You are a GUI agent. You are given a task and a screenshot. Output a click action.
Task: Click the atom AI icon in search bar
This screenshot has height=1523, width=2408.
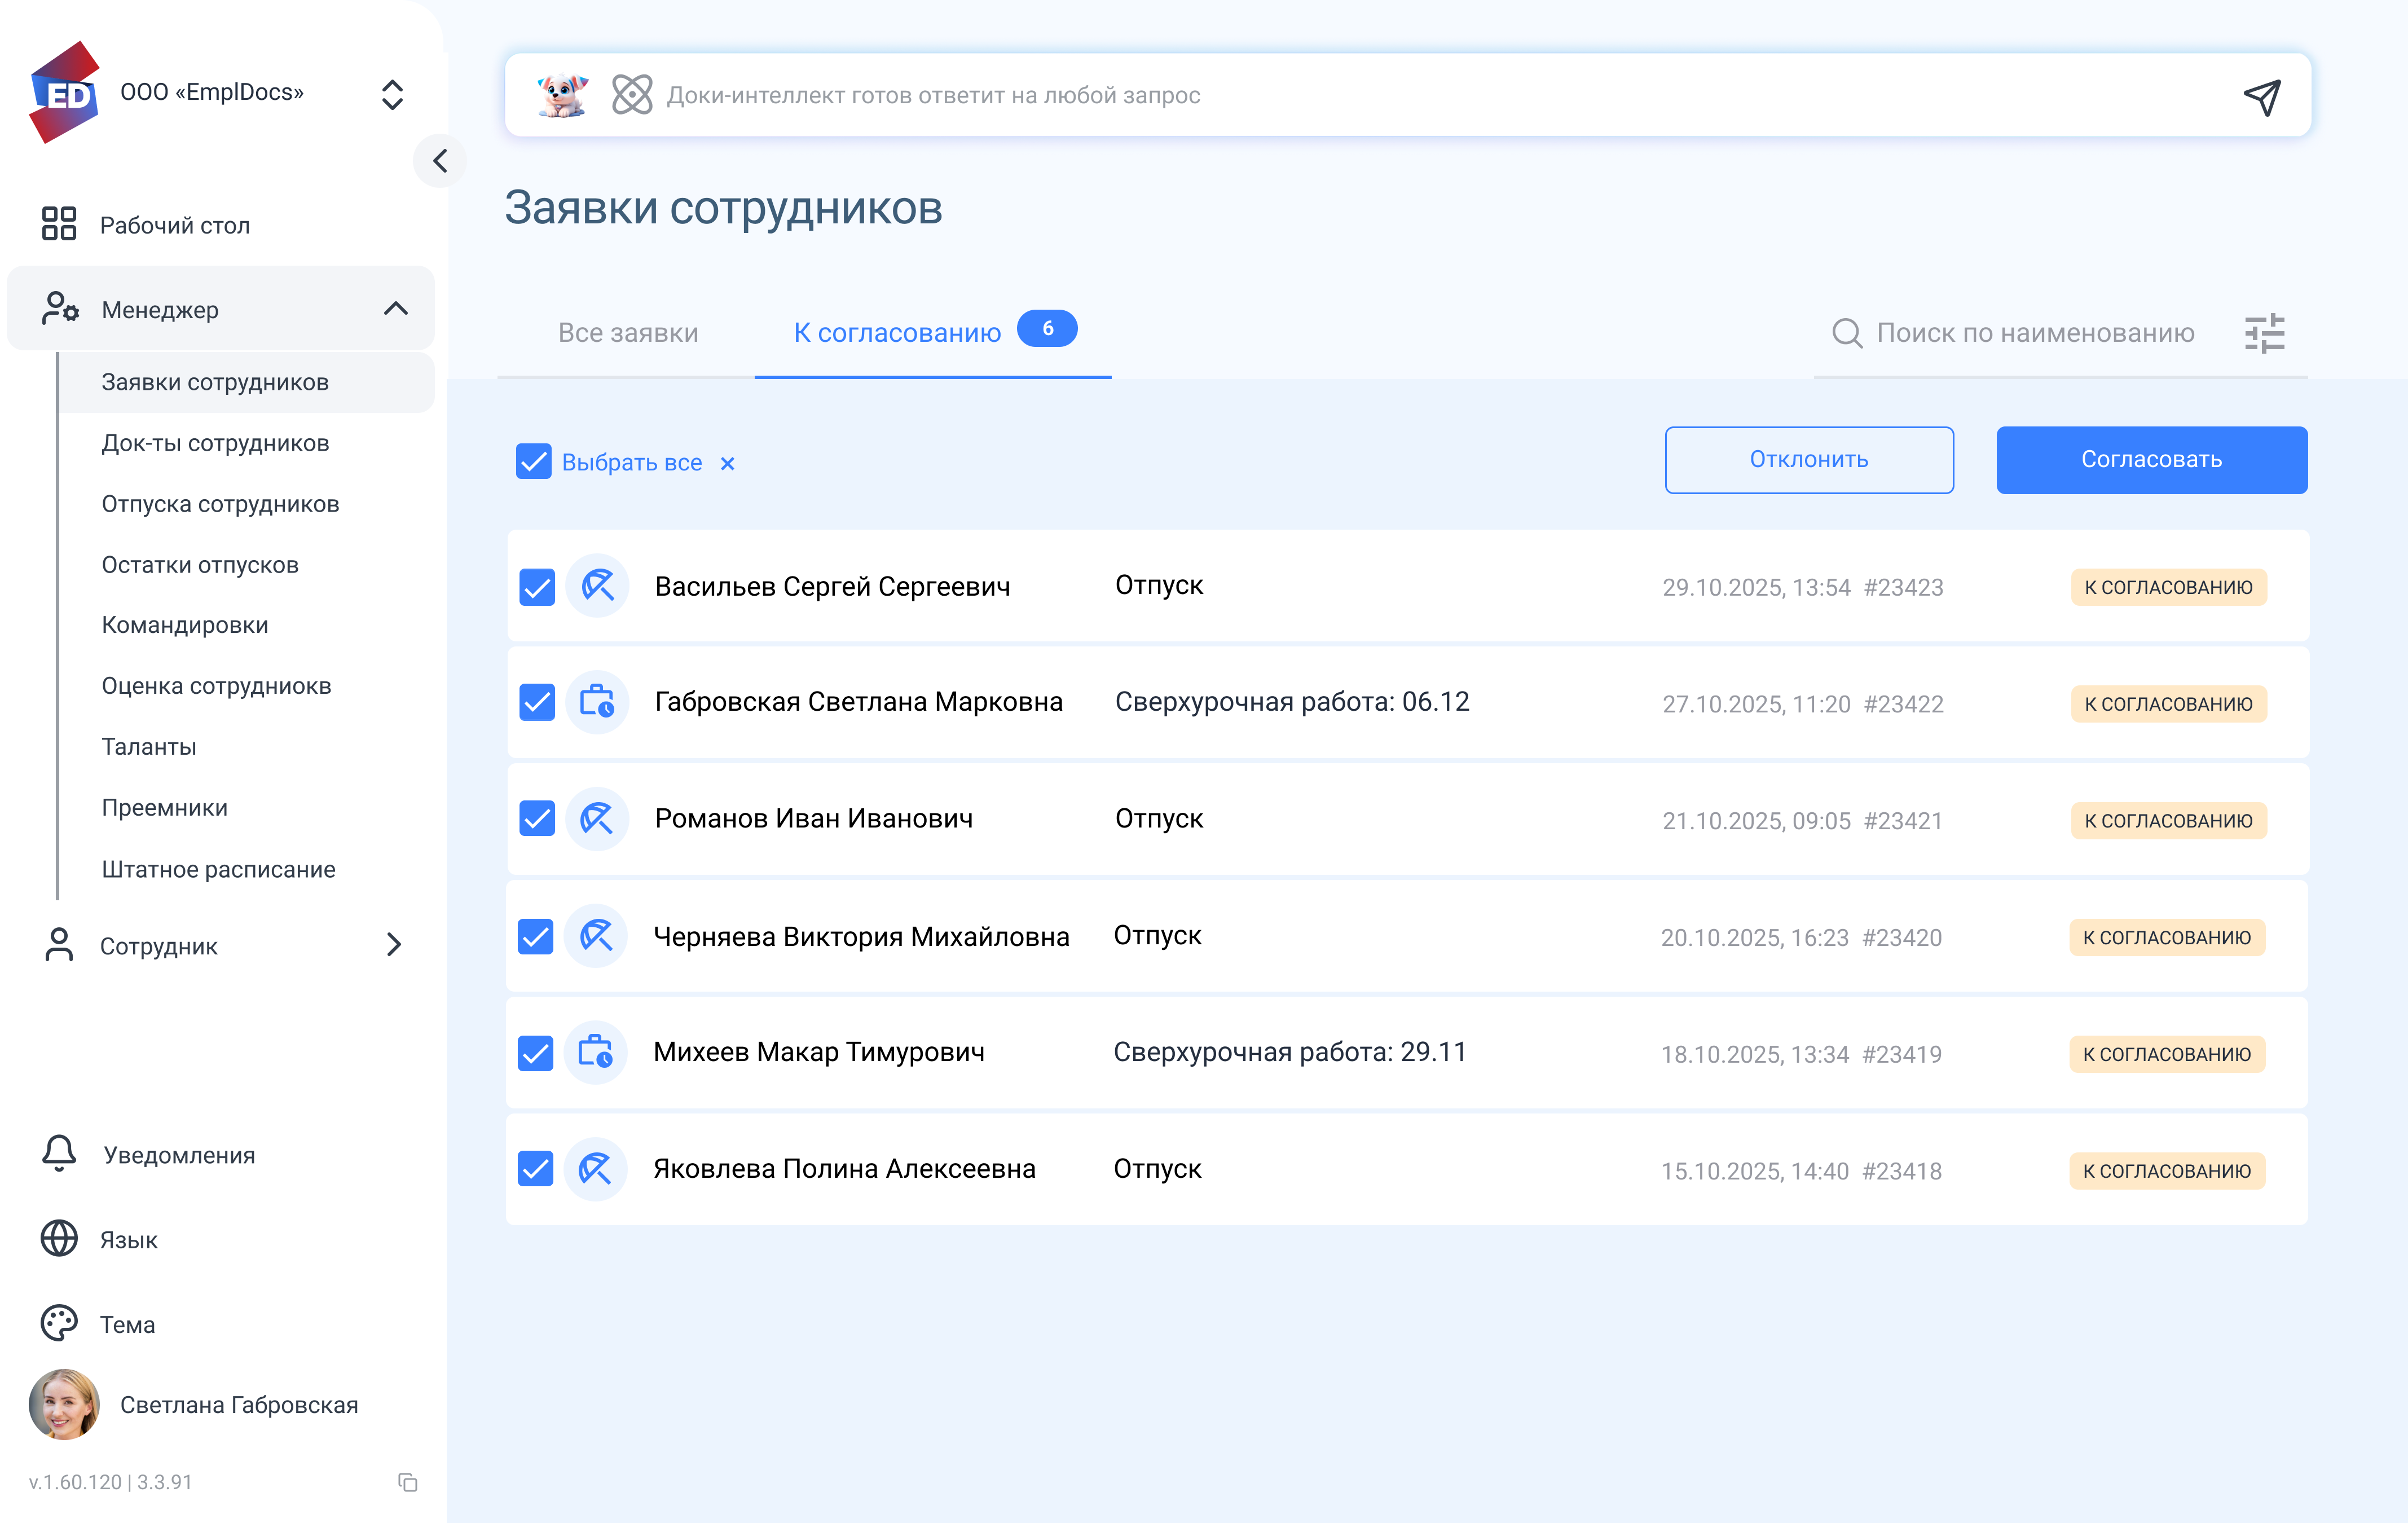[x=632, y=95]
